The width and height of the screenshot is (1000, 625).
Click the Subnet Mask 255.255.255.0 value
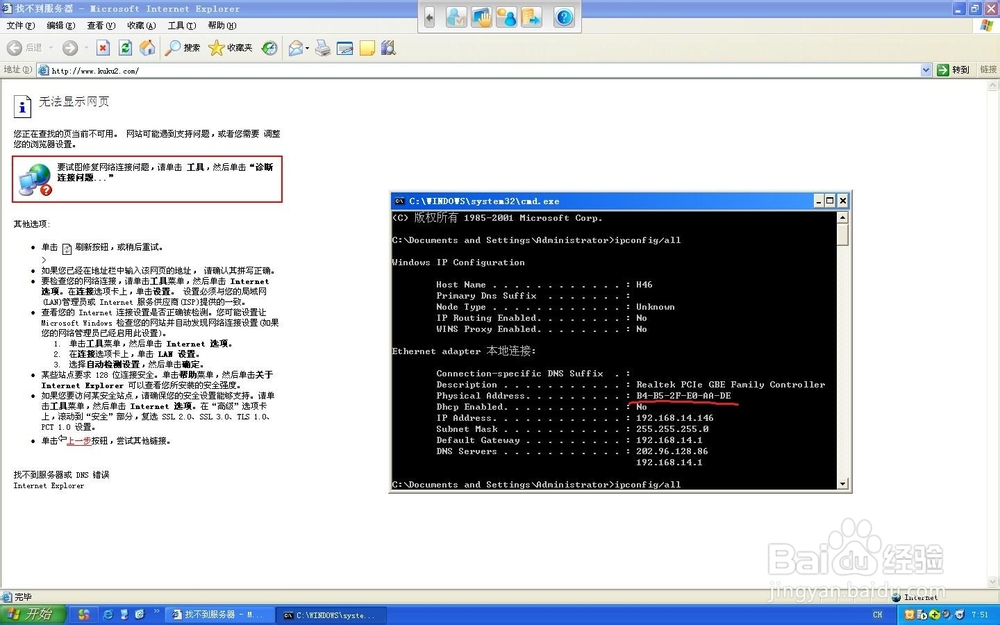[x=672, y=429]
